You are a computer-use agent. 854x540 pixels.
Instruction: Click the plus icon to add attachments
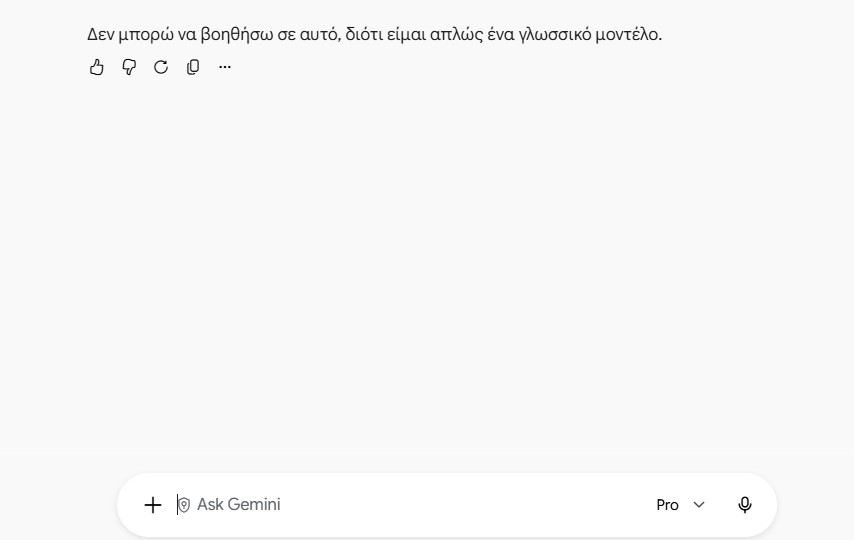[x=153, y=505]
